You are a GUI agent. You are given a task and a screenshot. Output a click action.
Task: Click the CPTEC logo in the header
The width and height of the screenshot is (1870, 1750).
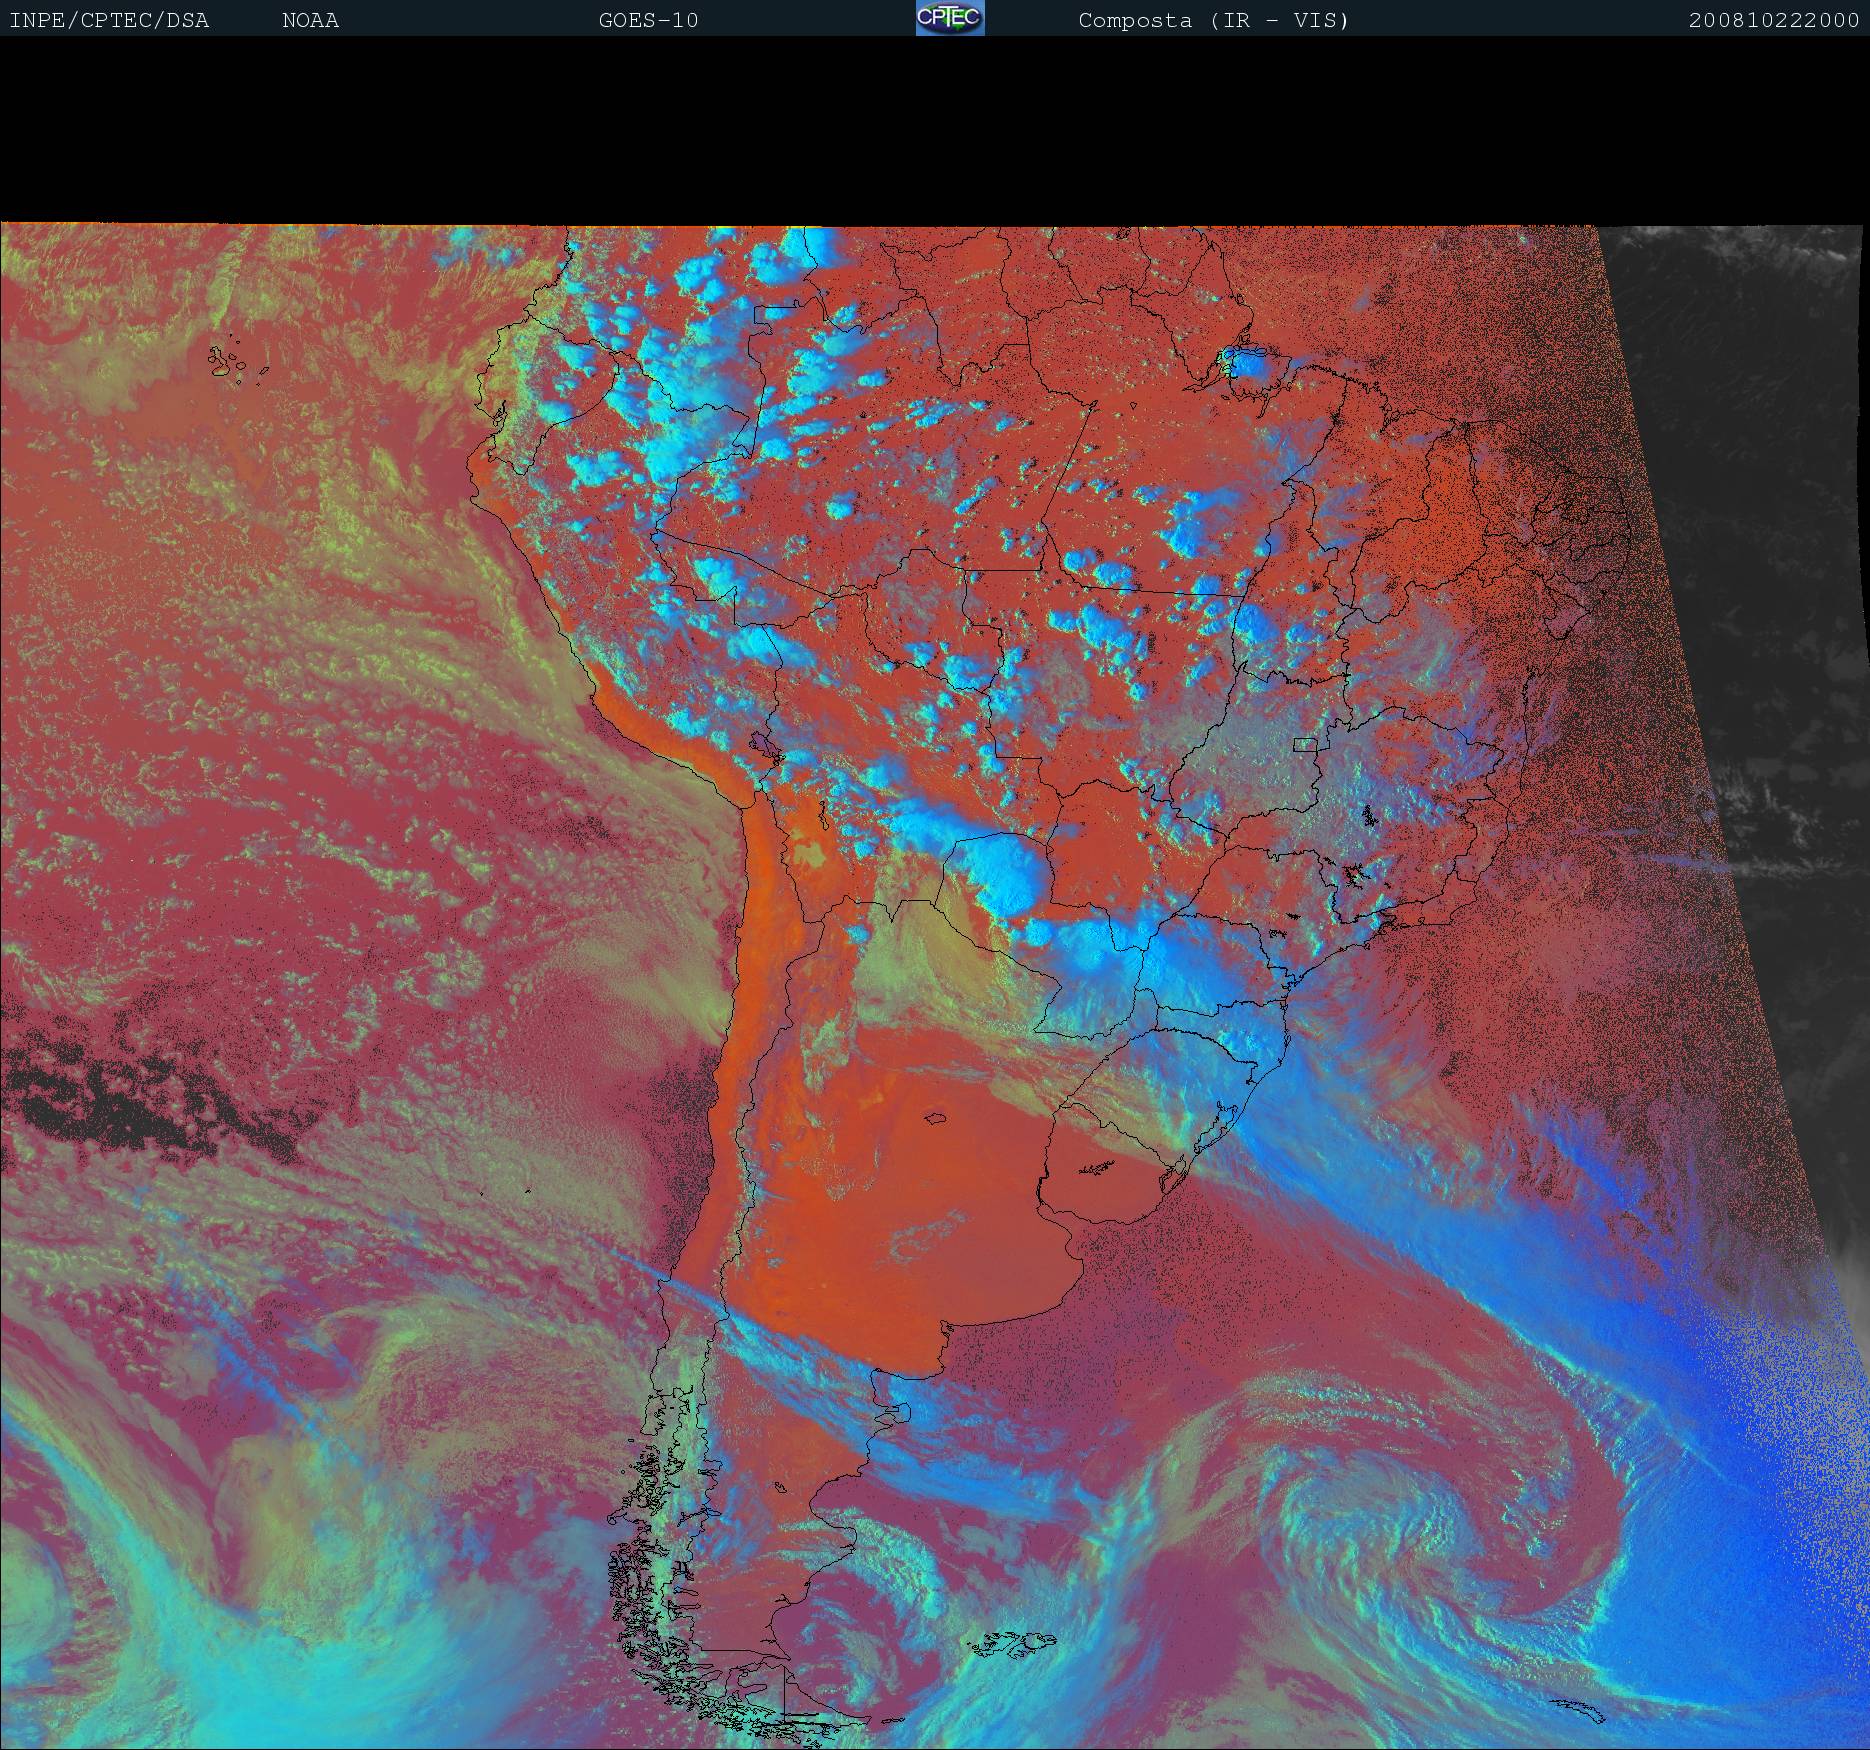tap(949, 18)
